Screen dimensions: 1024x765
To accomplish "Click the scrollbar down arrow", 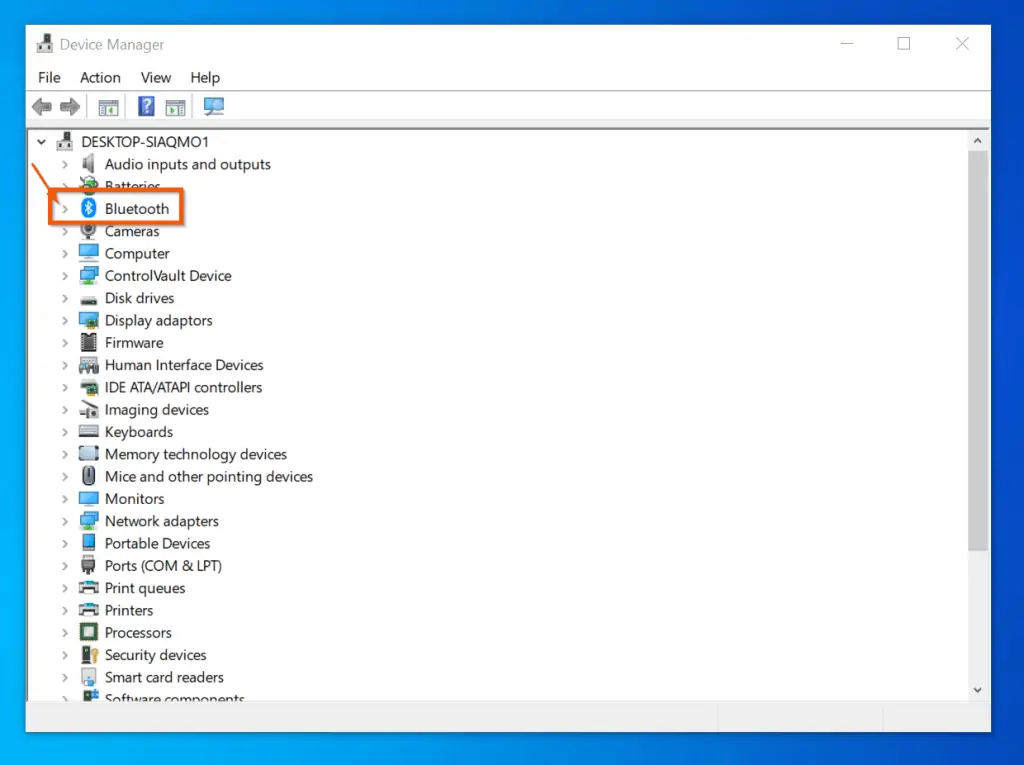I will click(x=977, y=689).
